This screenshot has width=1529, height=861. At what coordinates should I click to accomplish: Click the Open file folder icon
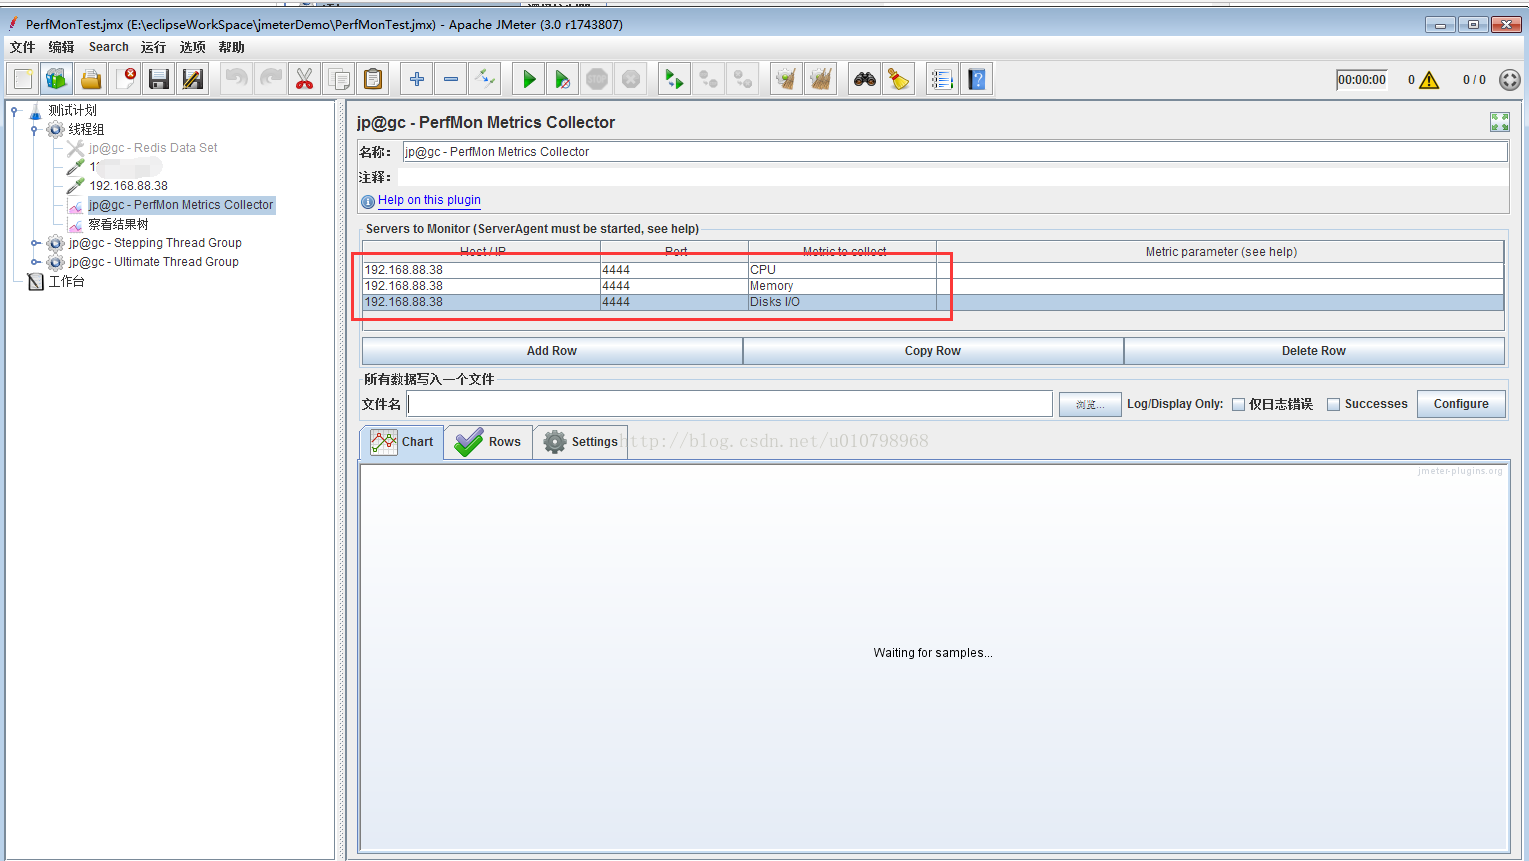[x=91, y=79]
